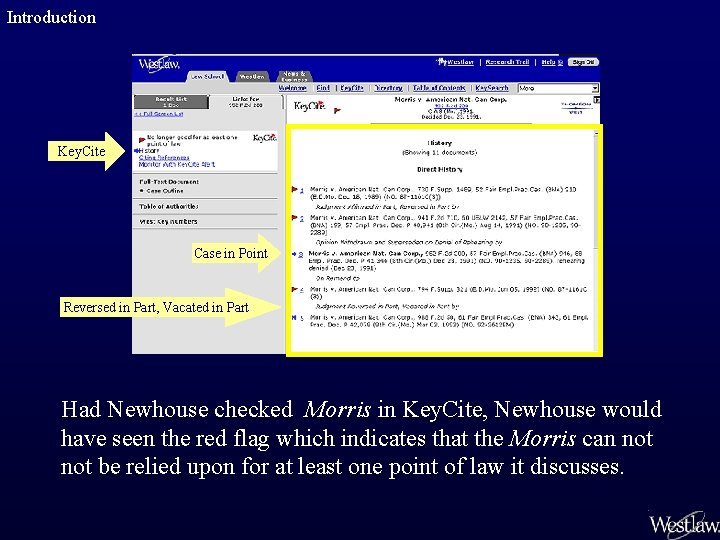Viewport: 720px width, 540px height.
Task: Click red flag next to 'No longer good' status
Action: point(142,140)
